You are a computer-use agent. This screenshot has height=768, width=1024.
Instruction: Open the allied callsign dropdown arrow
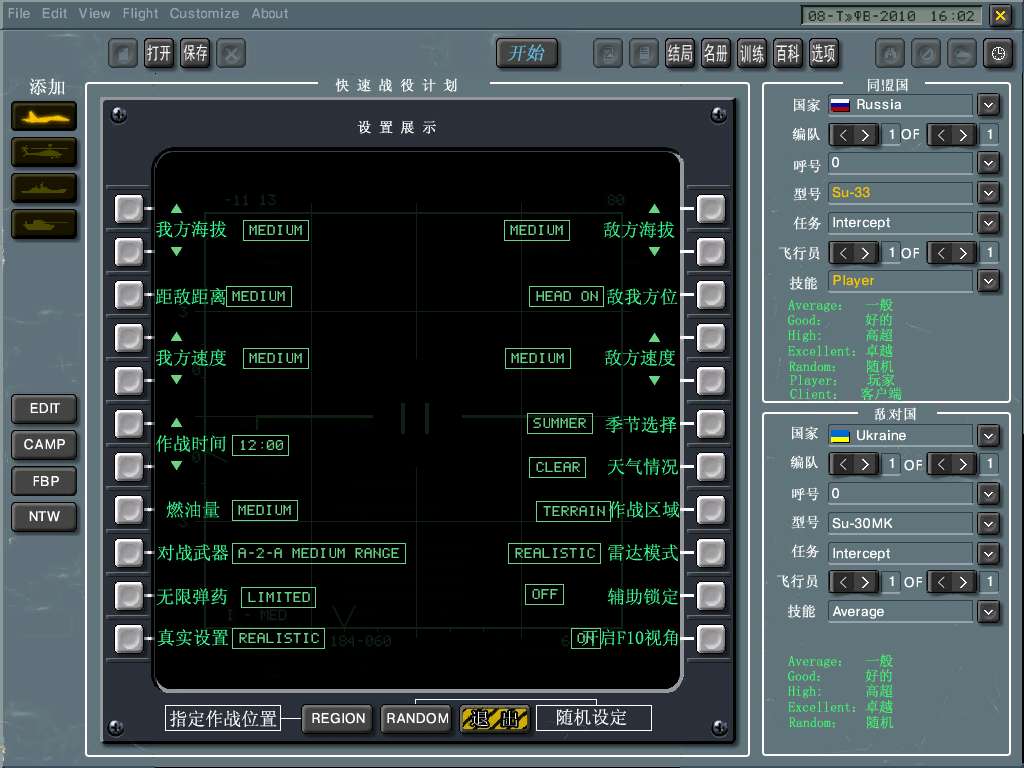pos(988,163)
